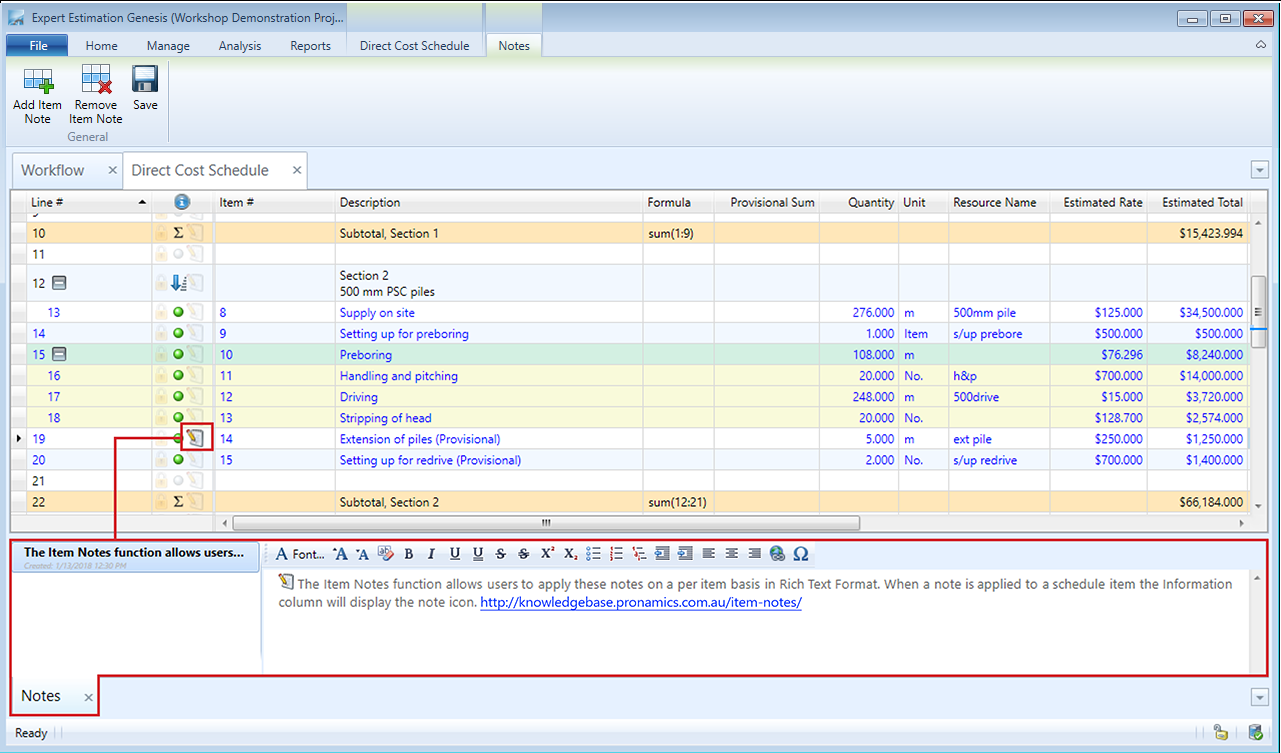Collapse the line 12 Section 2 group

tap(58, 283)
